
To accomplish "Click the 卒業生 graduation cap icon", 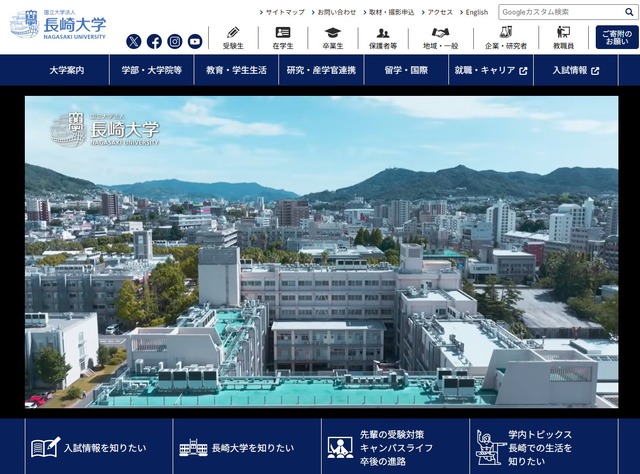I will (333, 32).
